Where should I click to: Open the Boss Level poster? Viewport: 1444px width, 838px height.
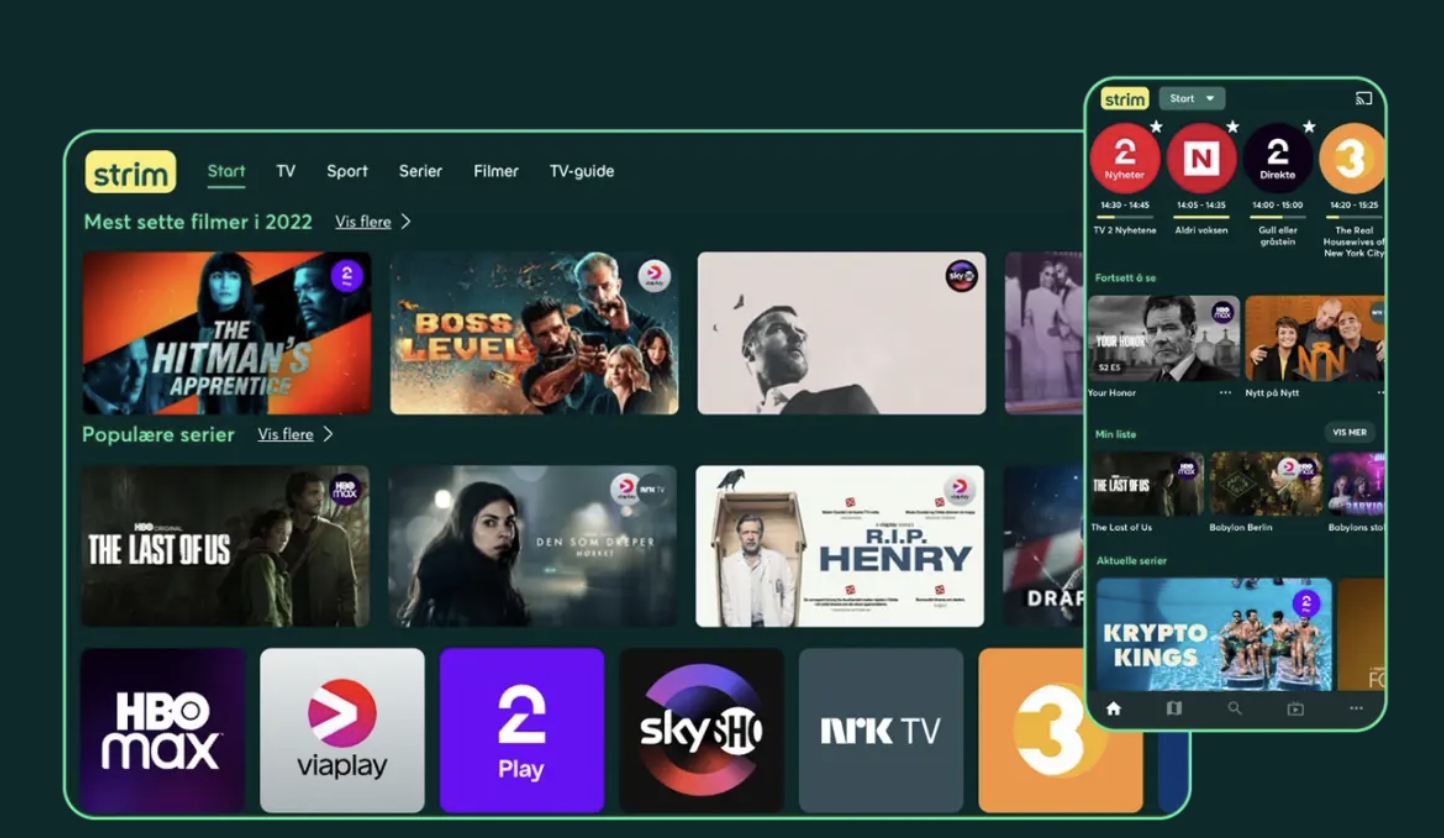(534, 333)
